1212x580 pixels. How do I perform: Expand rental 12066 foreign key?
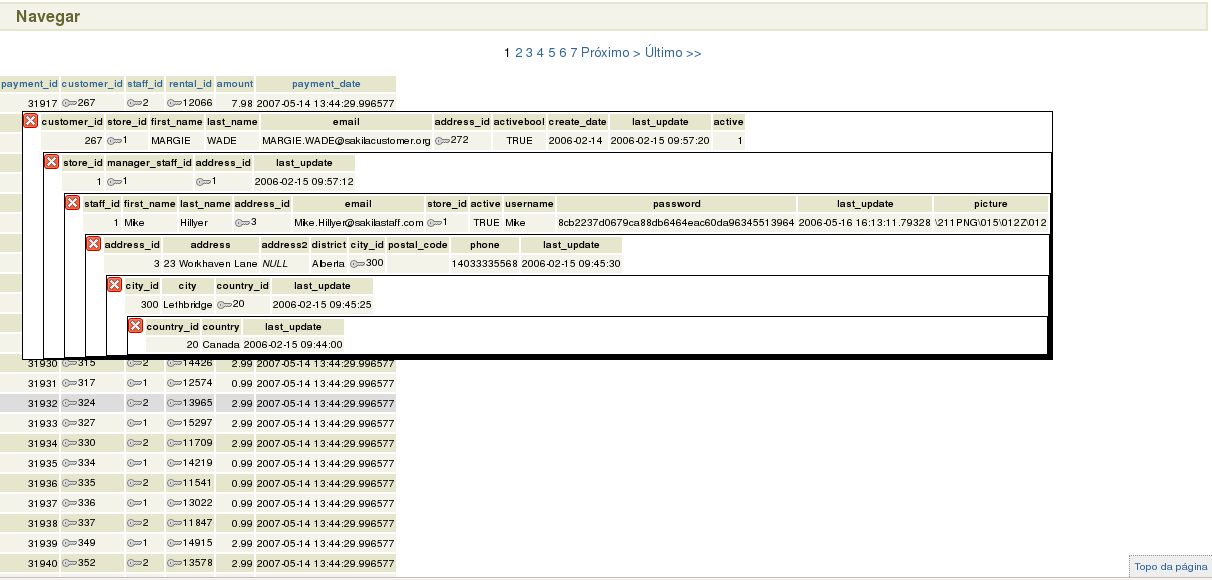174,103
